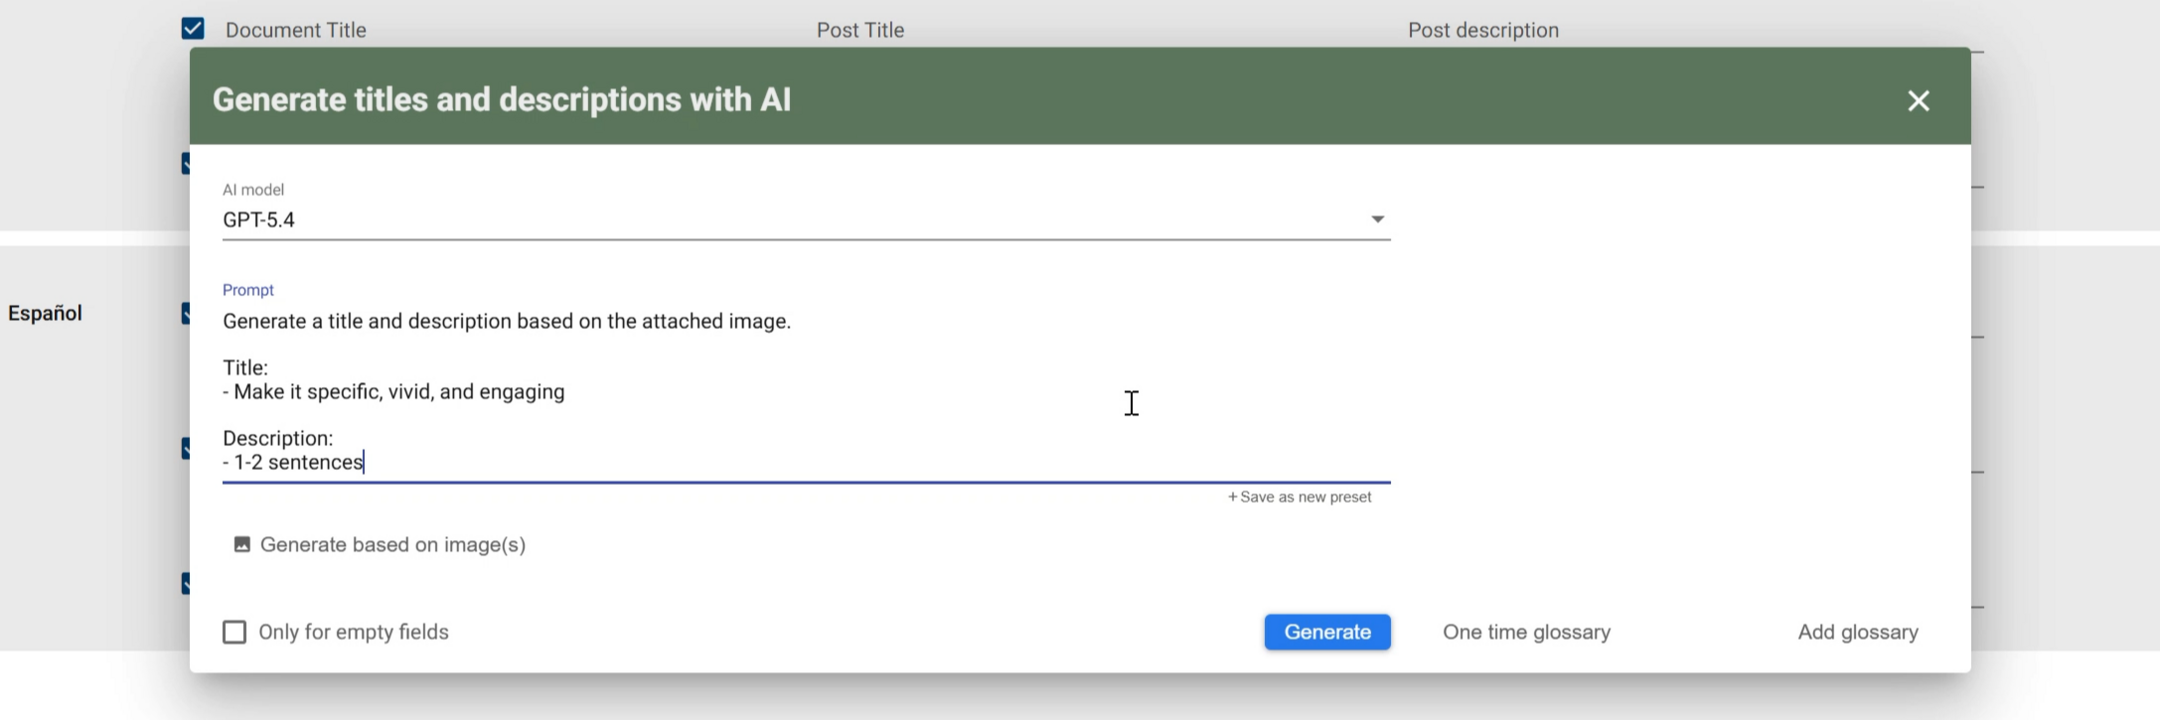
Task: Open the GPT-5.4 model selection field
Action: pos(806,219)
